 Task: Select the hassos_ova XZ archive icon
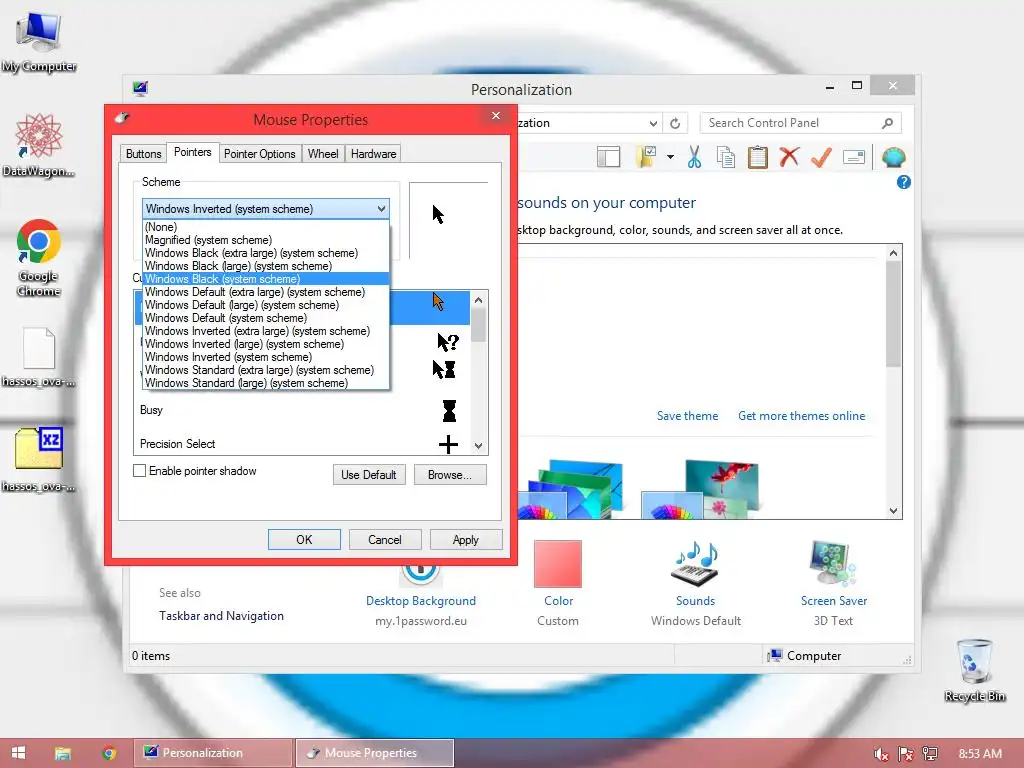pyautogui.click(x=39, y=448)
